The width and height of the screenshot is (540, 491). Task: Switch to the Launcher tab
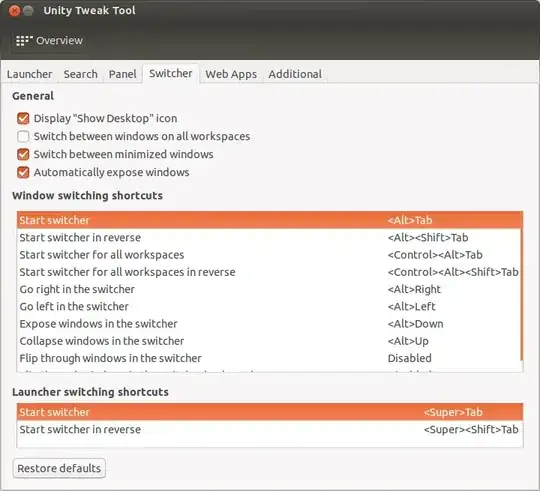[x=29, y=74]
